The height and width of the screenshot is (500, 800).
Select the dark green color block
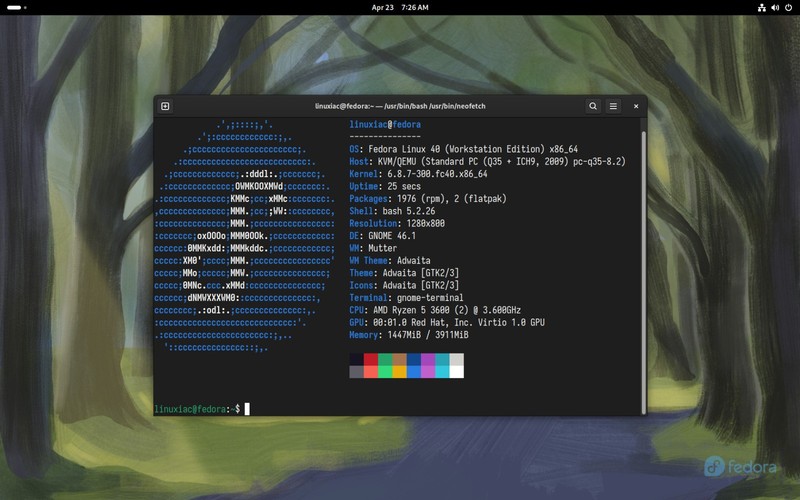click(x=385, y=359)
